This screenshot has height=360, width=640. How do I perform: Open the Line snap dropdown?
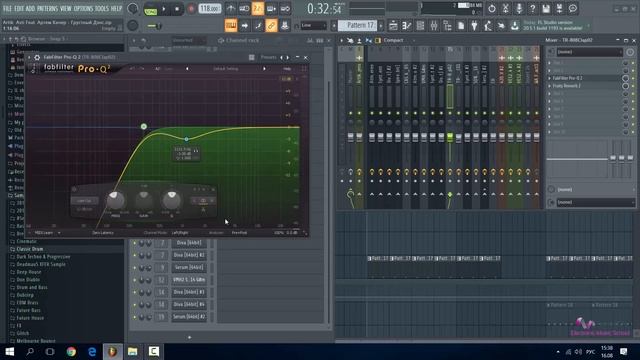click(x=313, y=26)
